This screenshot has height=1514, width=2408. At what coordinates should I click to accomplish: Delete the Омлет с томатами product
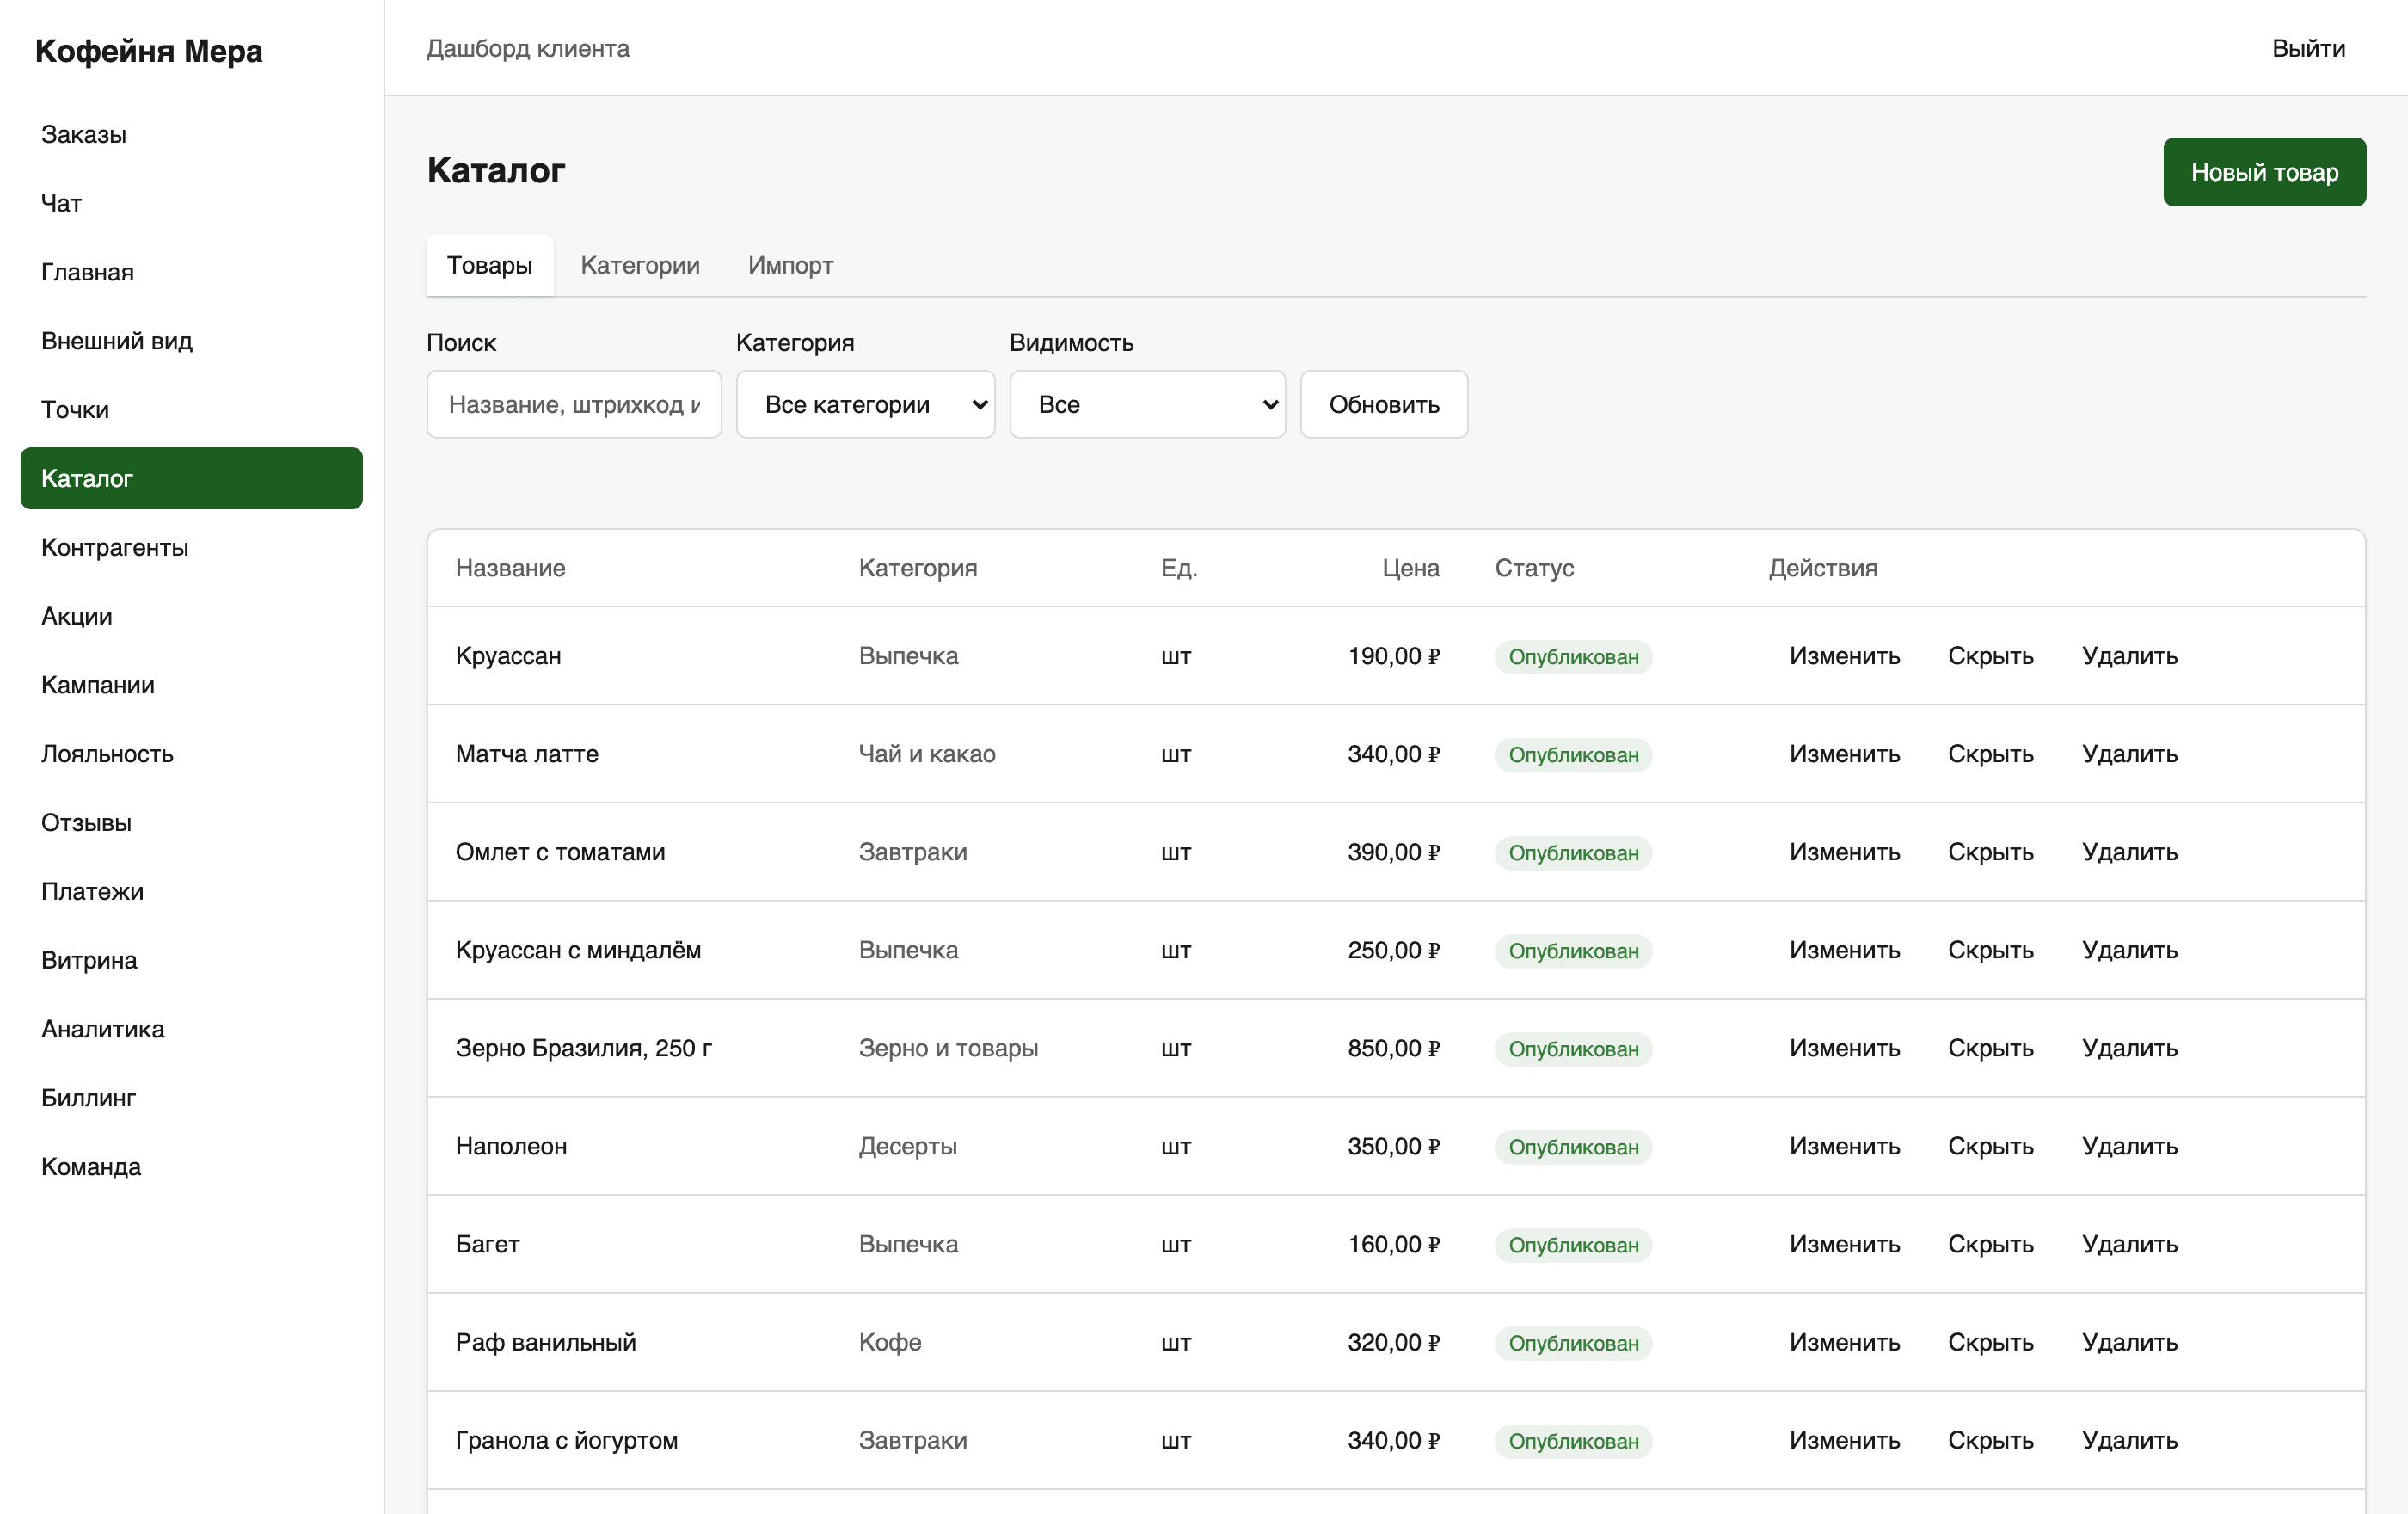(x=2129, y=852)
